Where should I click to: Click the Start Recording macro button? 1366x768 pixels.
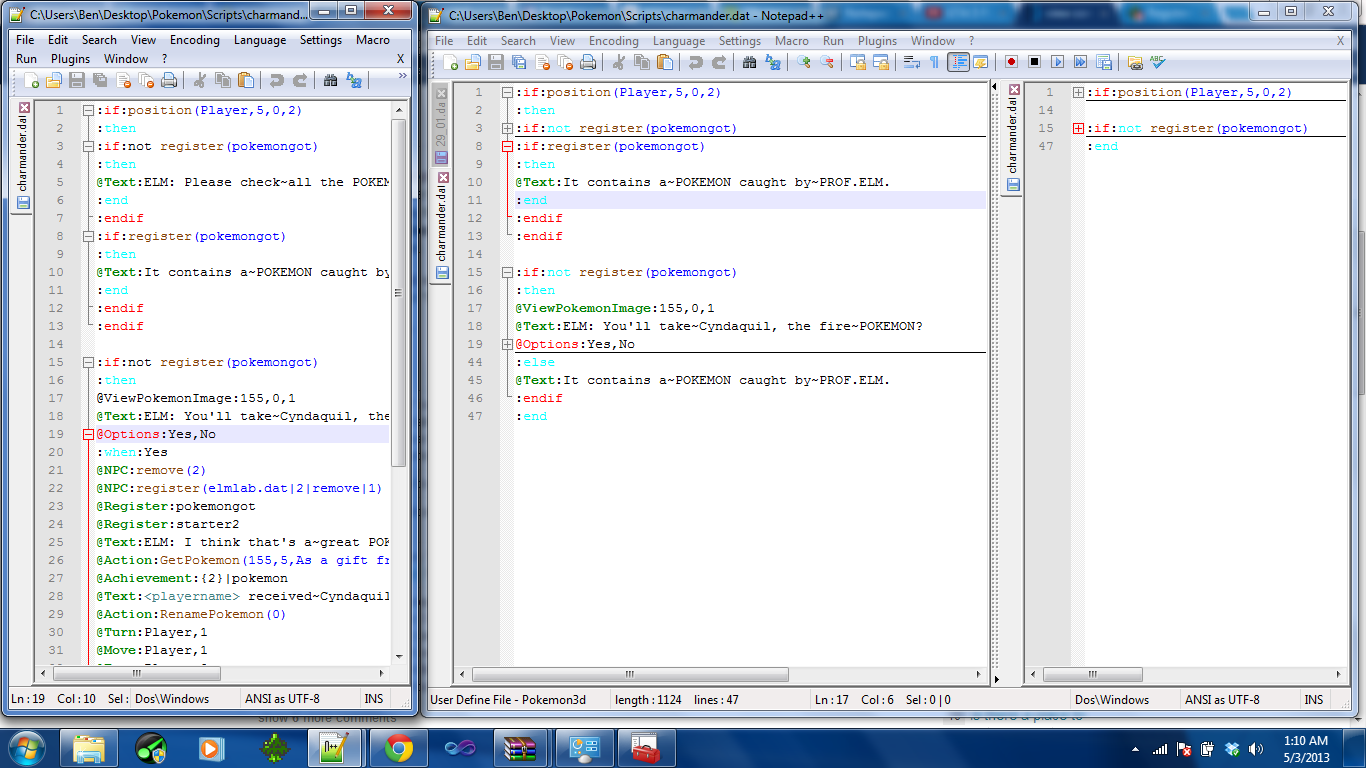click(1011, 62)
